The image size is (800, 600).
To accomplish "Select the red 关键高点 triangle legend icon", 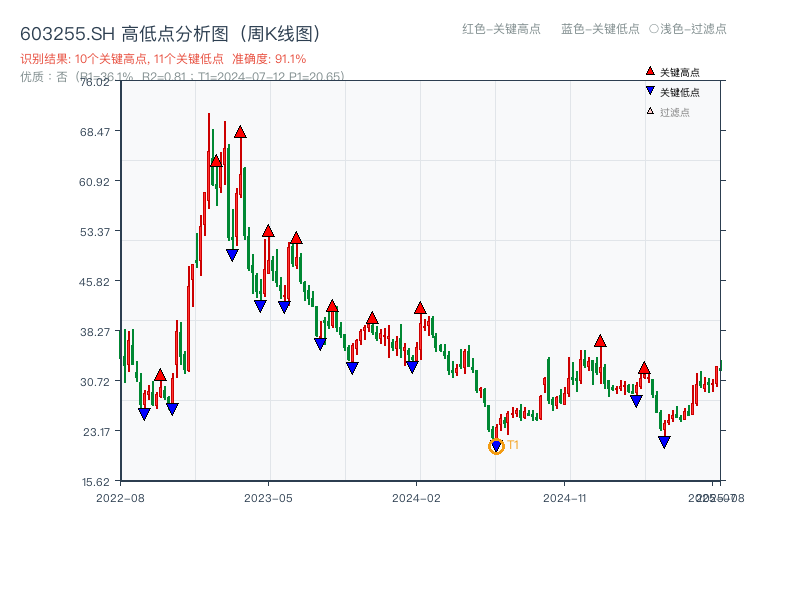I will point(648,70).
